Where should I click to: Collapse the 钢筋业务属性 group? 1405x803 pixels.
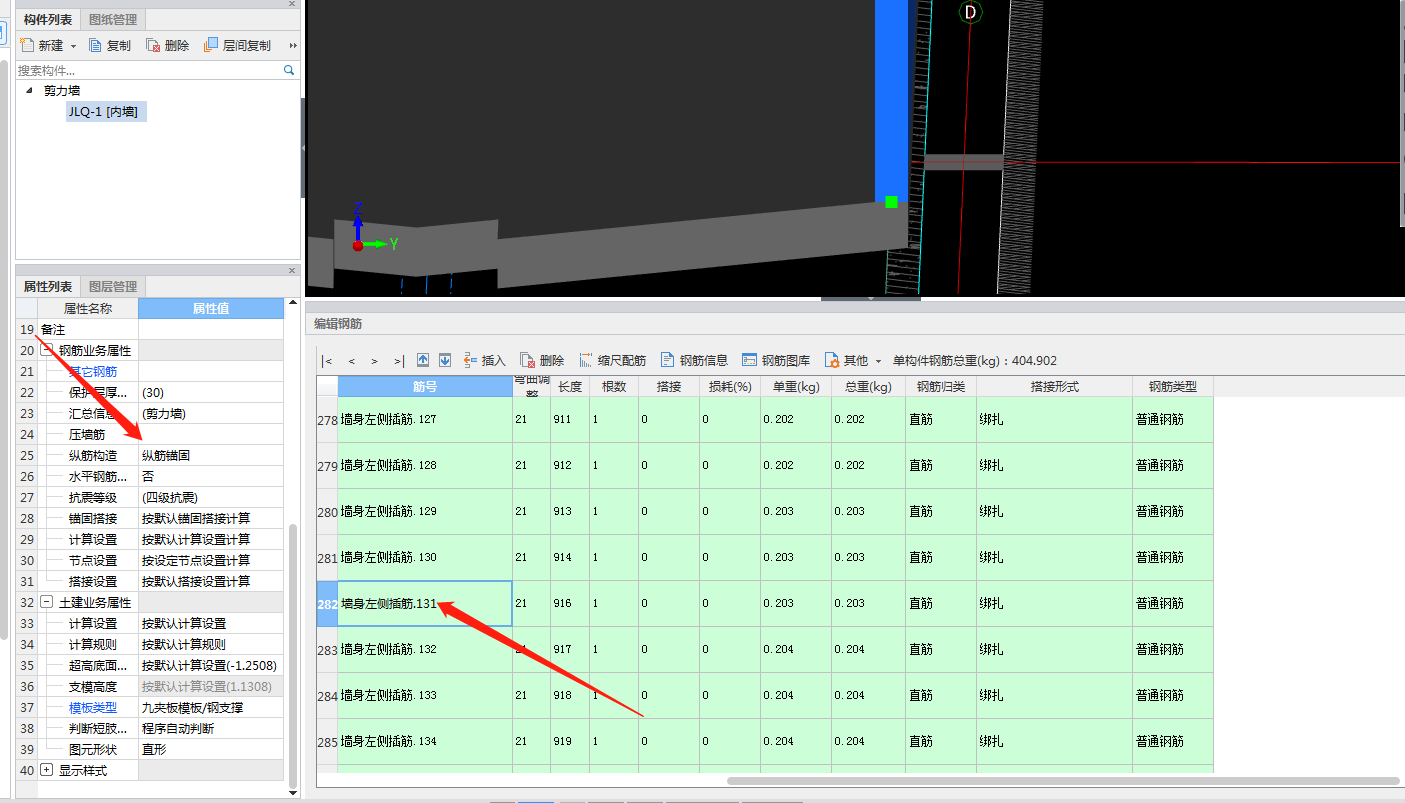click(46, 350)
